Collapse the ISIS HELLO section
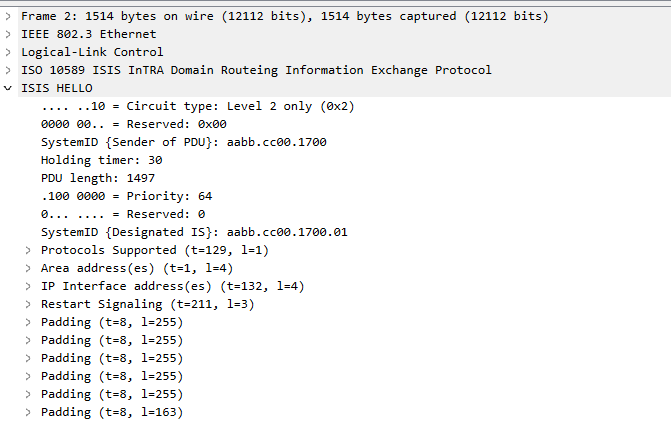The width and height of the screenshot is (671, 442). 9,88
